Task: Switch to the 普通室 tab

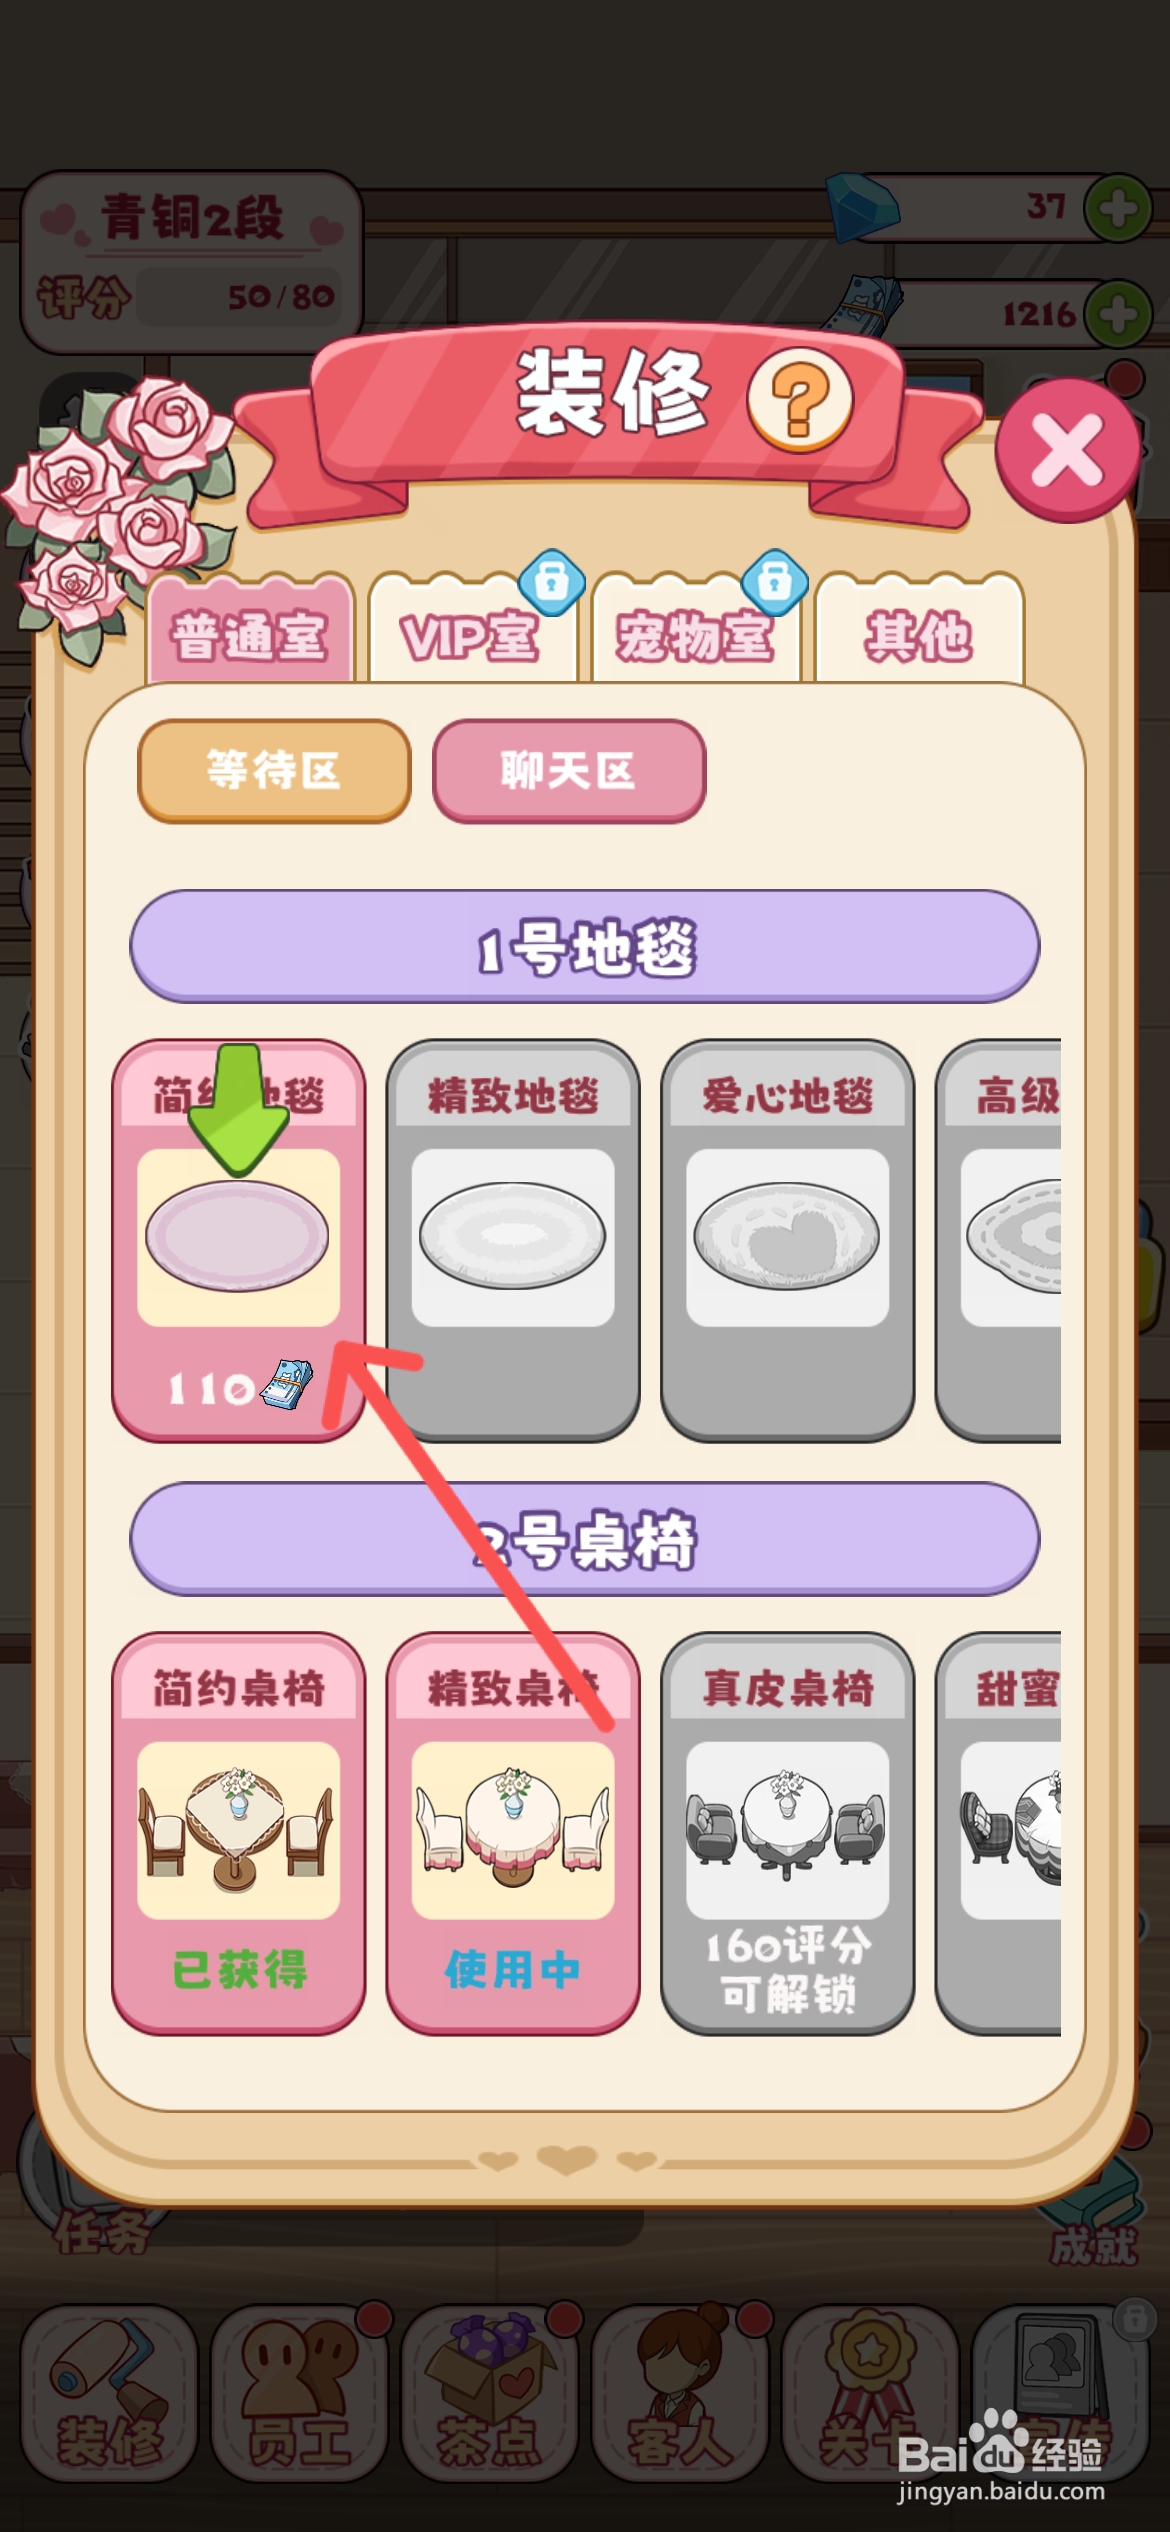Action: coord(250,630)
